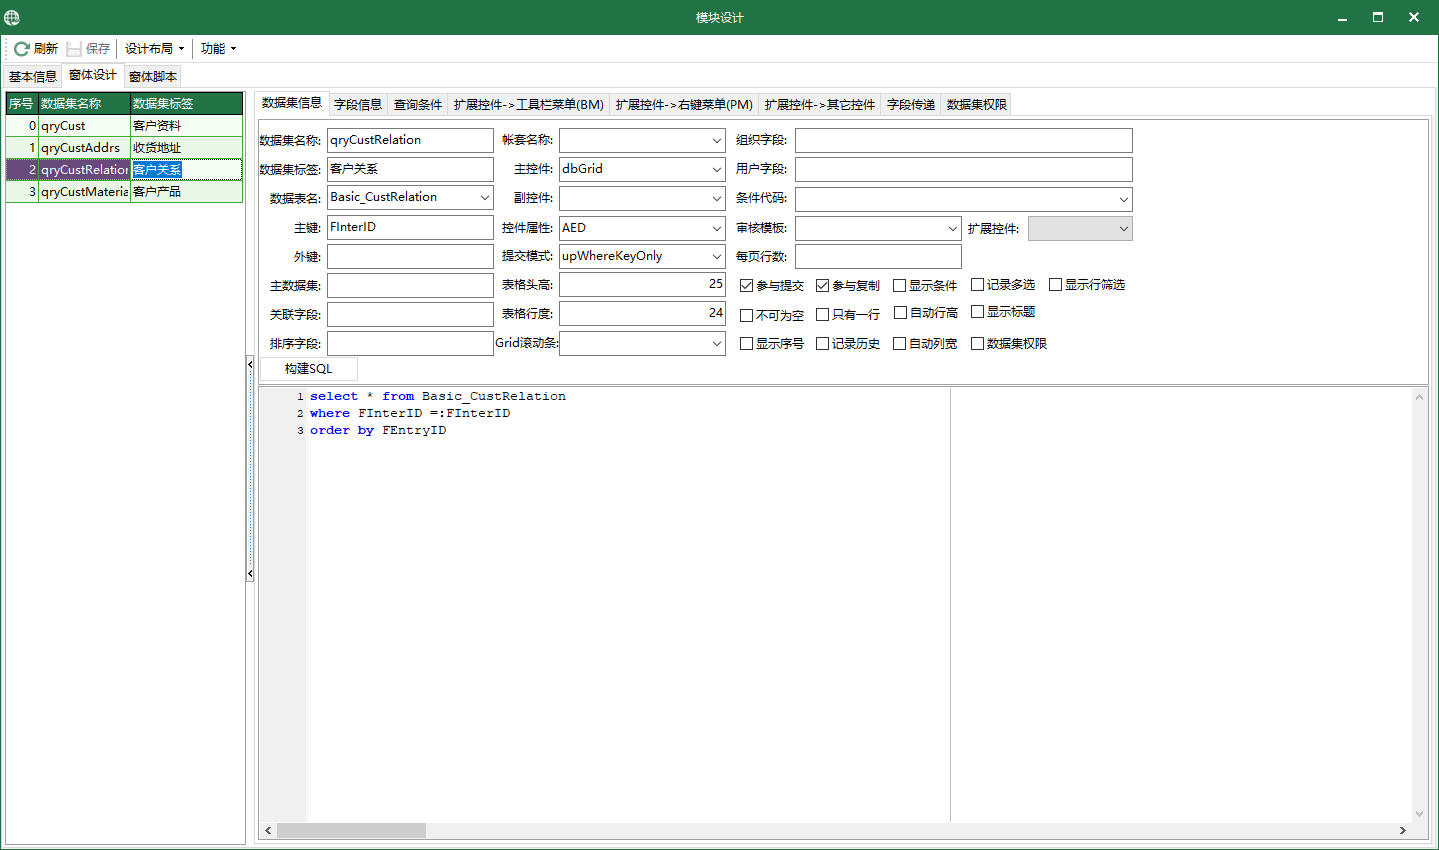Viewport: 1439px width, 850px height.
Task: Click the globe app icon in title bar
Action: 12,17
